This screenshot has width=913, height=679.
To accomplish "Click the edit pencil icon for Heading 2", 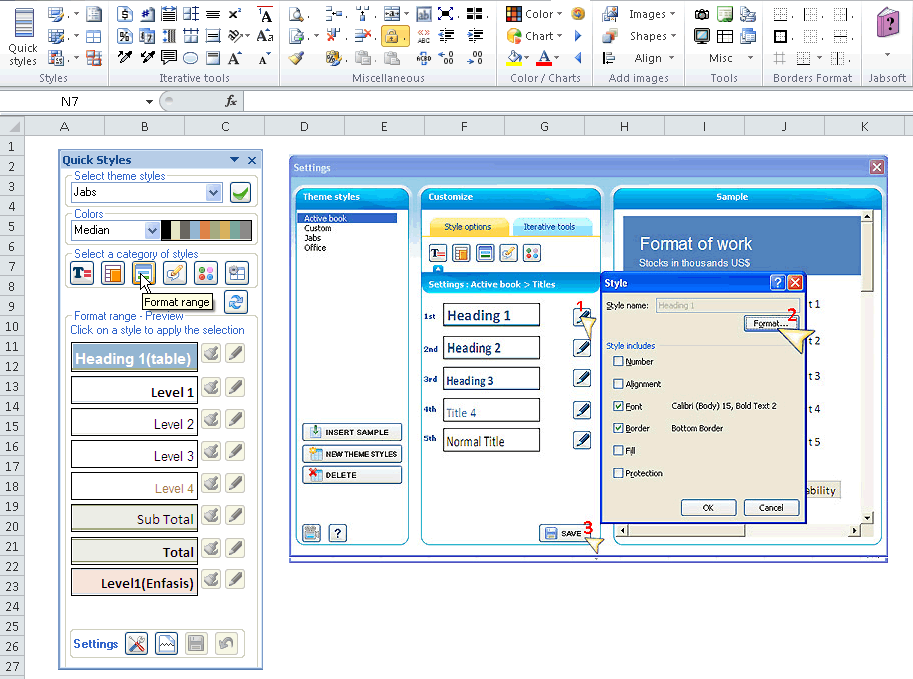I will pyautogui.click(x=582, y=348).
